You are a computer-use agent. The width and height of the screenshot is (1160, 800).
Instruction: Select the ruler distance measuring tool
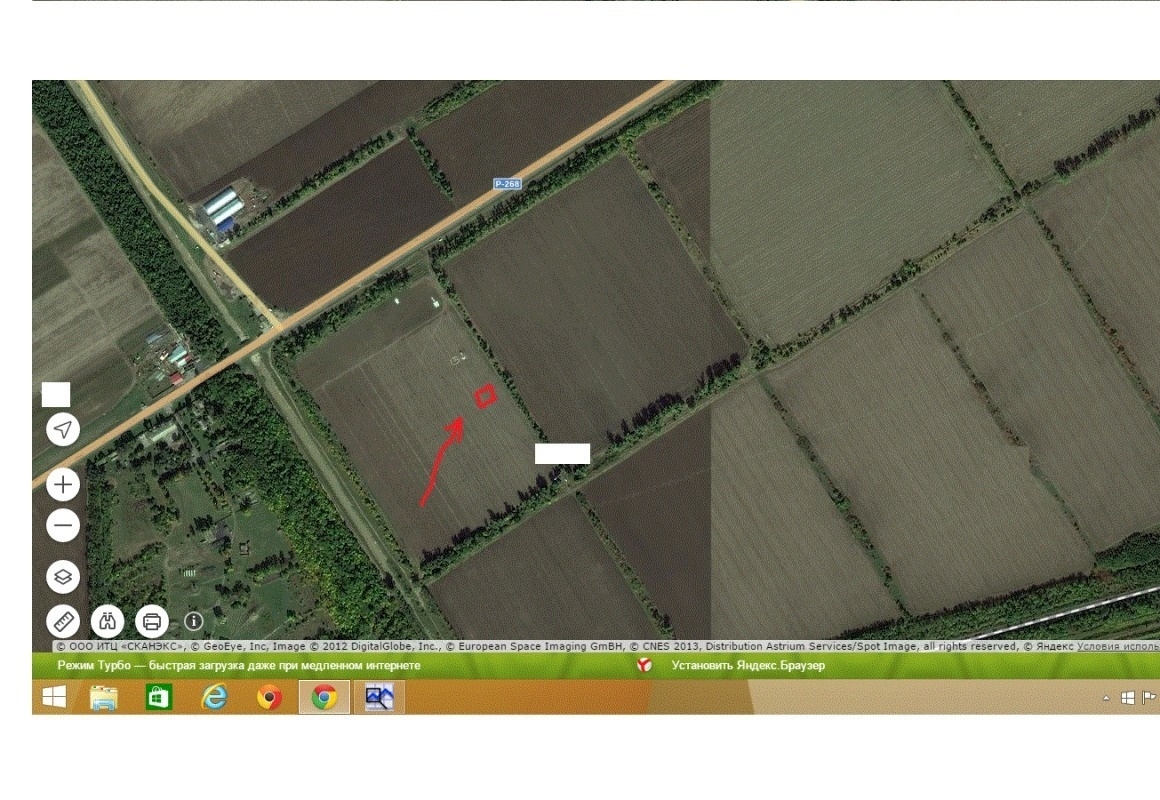[x=63, y=621]
